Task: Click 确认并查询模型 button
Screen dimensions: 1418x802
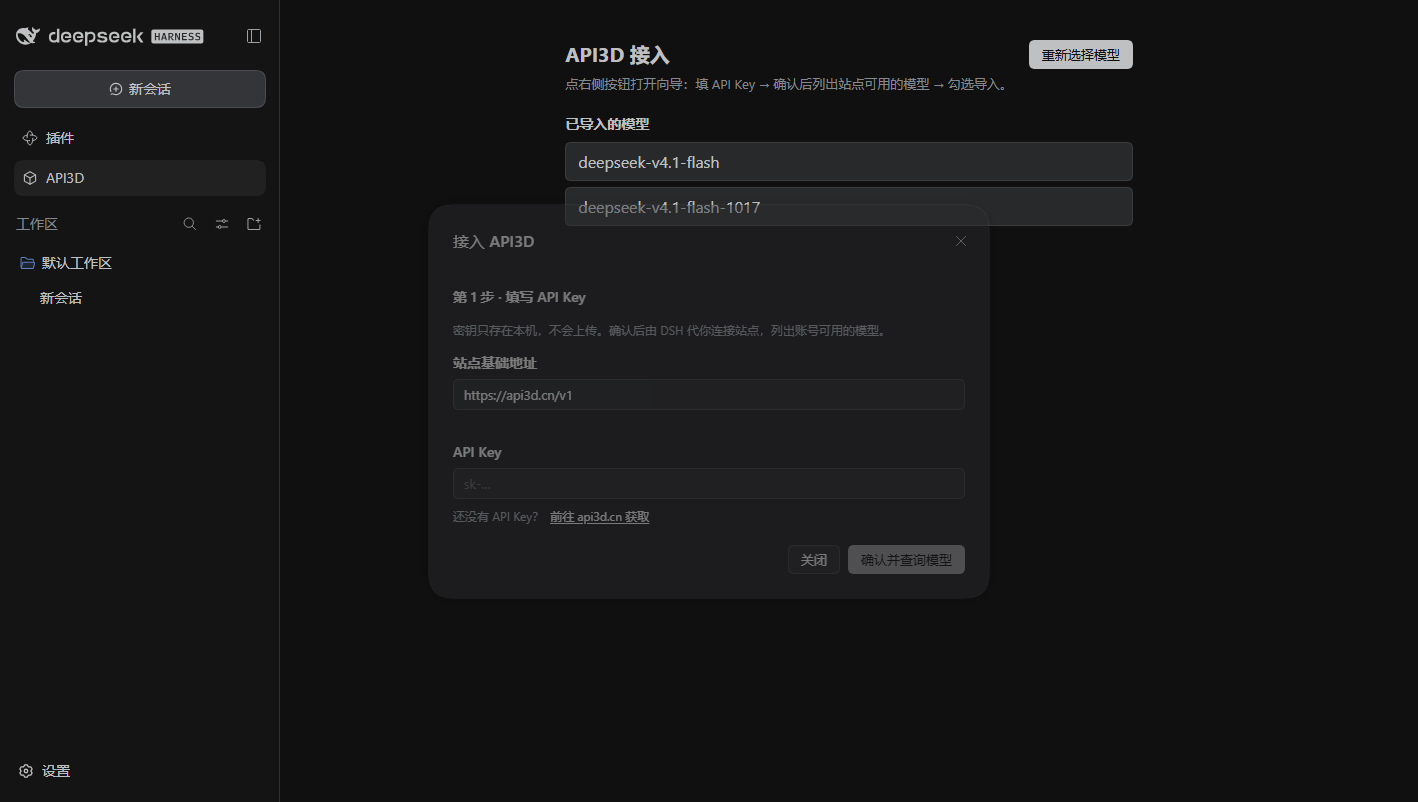Action: pyautogui.click(x=906, y=560)
